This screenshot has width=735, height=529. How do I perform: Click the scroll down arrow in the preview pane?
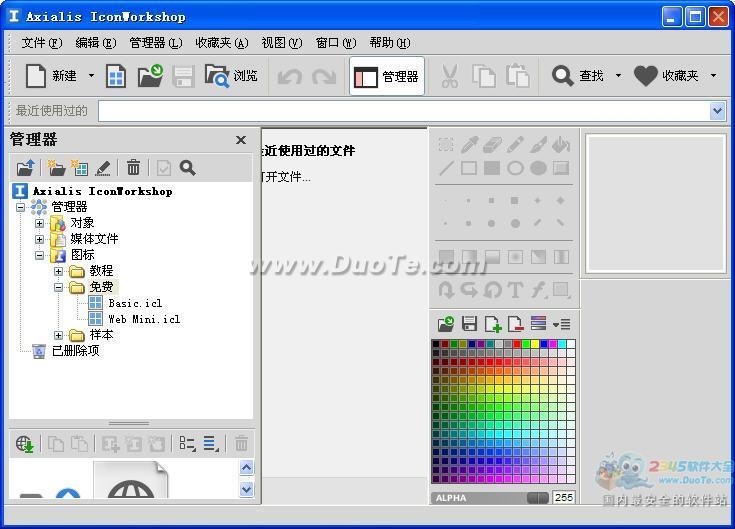tap(247, 490)
